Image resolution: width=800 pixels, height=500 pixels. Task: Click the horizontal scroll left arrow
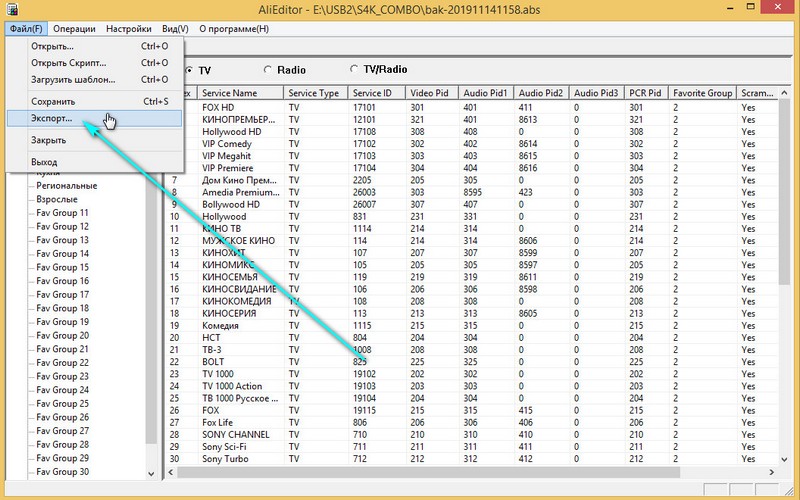[x=171, y=472]
